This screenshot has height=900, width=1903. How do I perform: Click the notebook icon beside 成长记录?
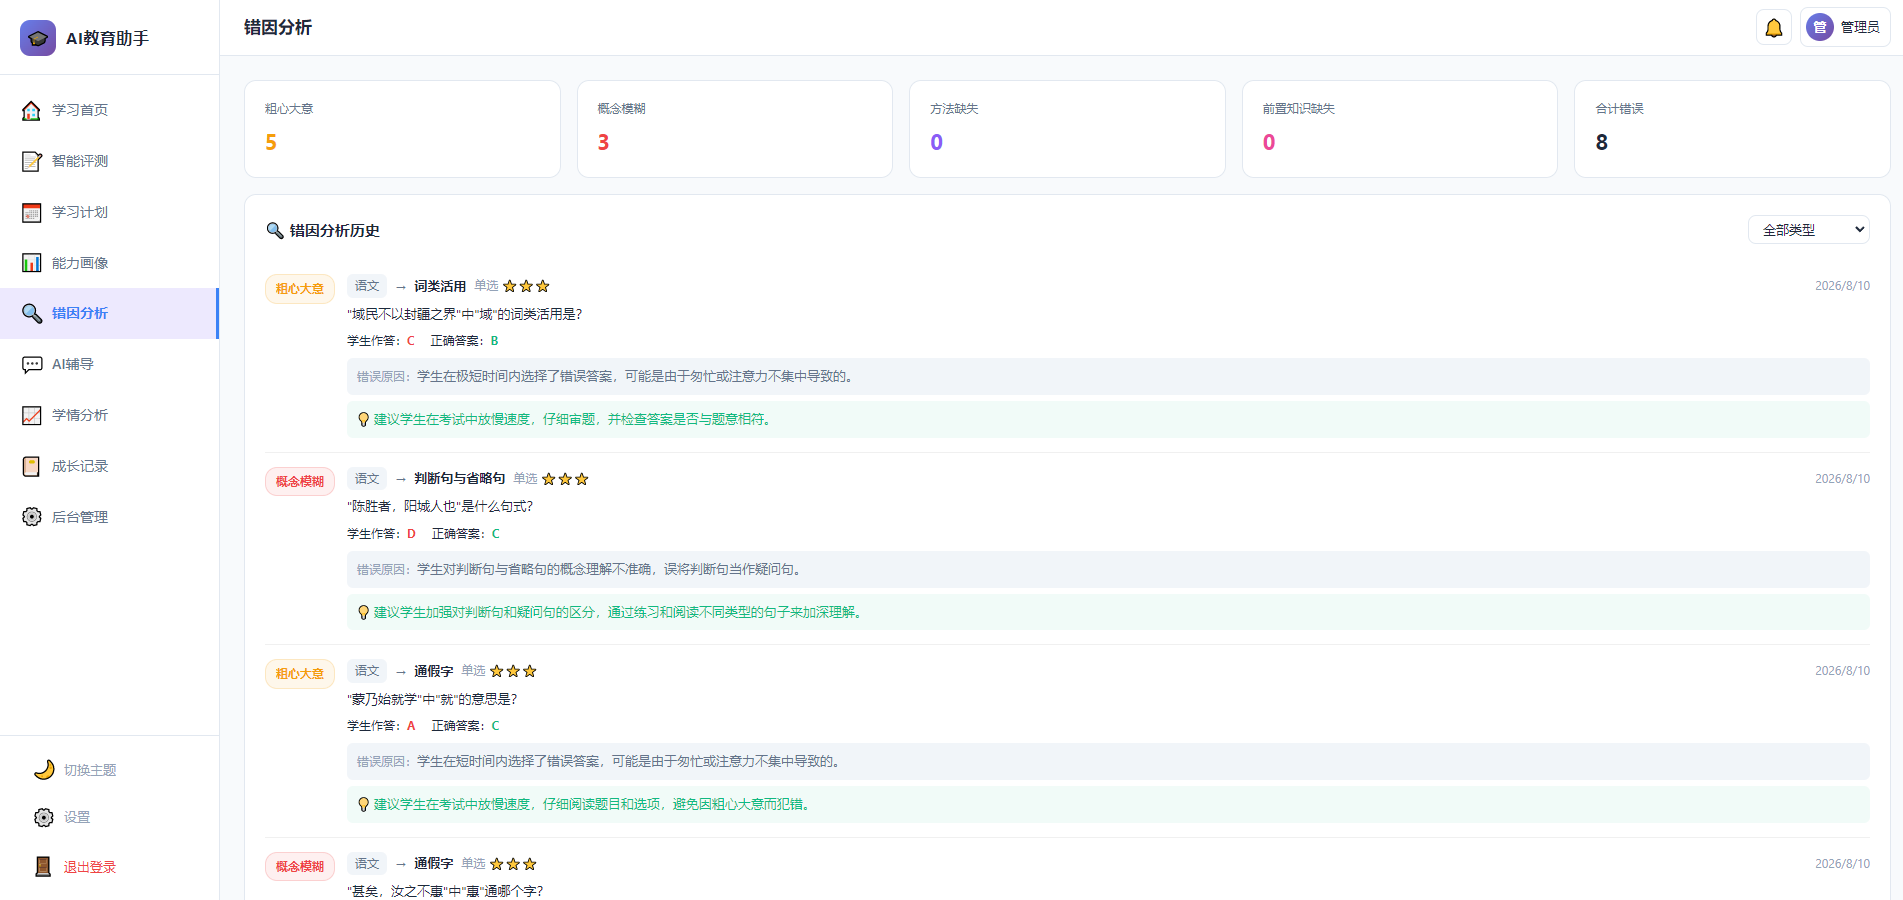[x=32, y=467]
